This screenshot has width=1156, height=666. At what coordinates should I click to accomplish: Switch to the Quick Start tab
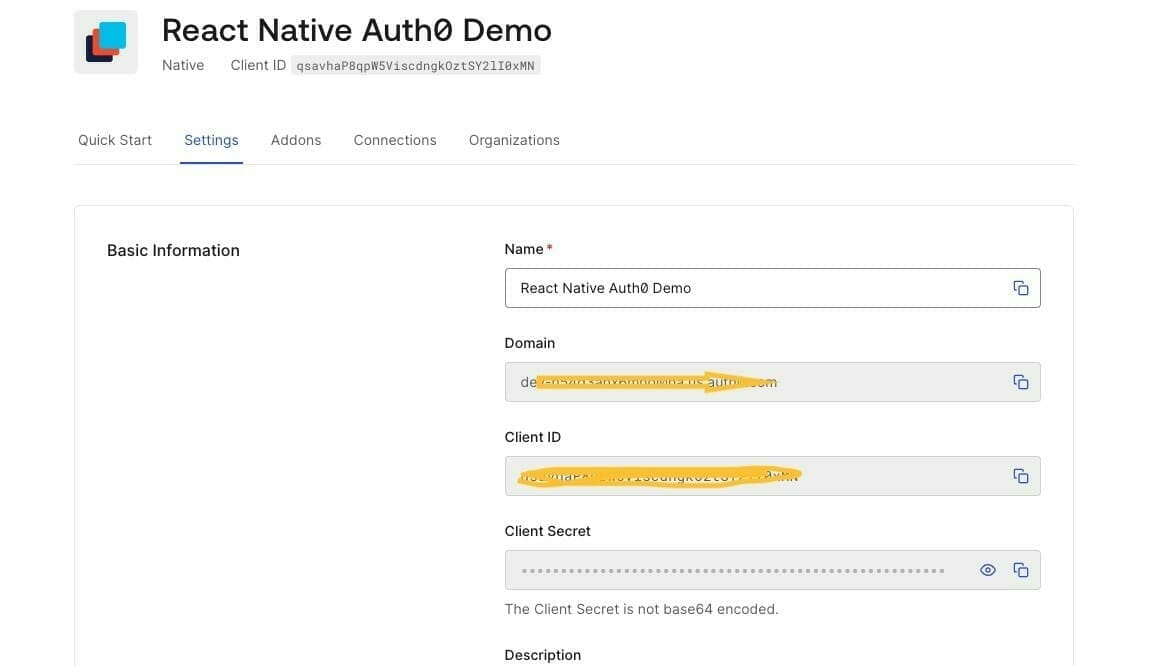[x=114, y=140]
